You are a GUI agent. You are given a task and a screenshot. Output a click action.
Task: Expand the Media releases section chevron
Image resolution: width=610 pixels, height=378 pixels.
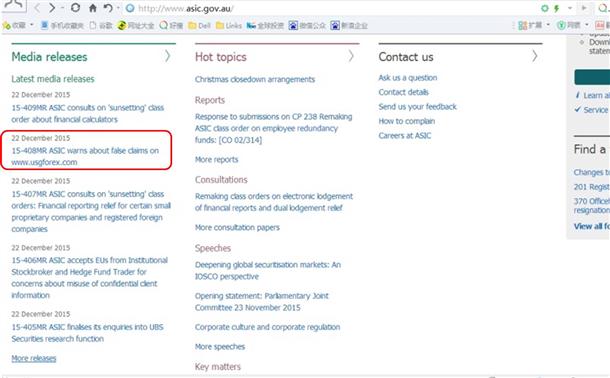coord(167,56)
